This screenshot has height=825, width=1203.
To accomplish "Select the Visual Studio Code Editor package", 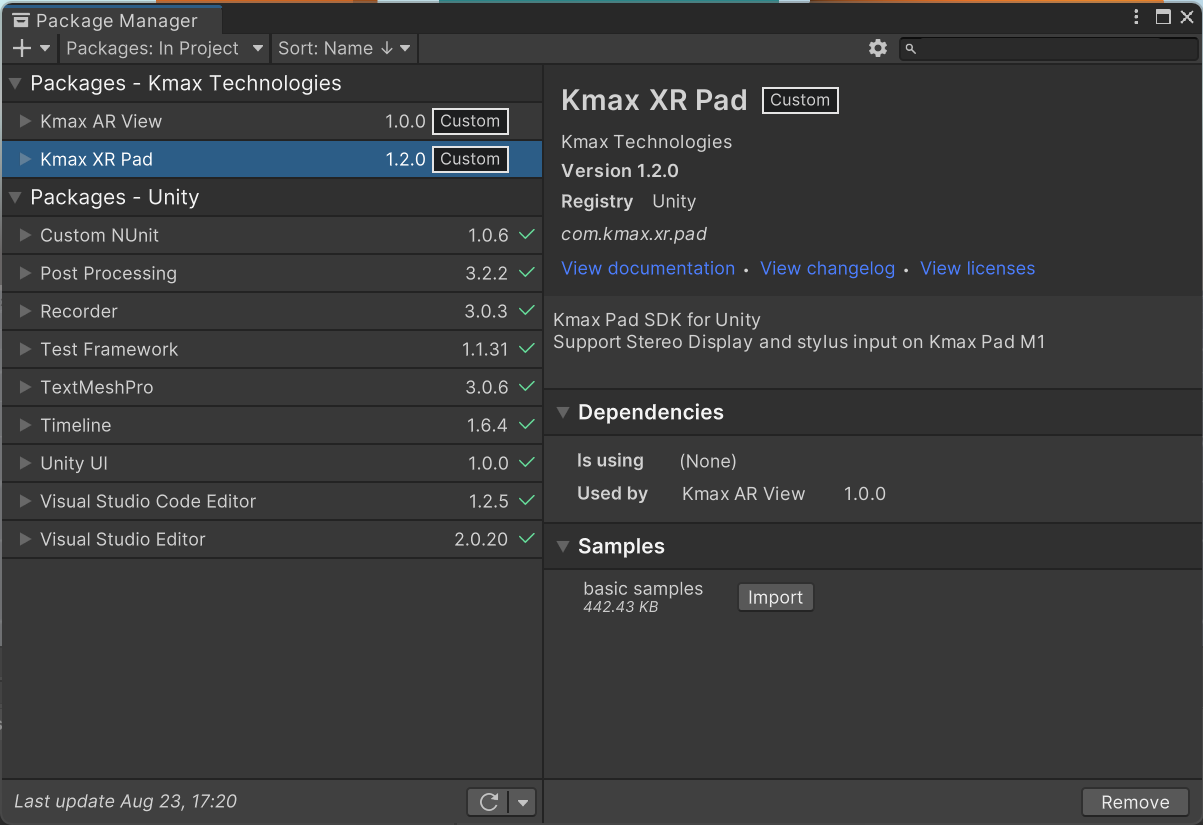I will 272,501.
